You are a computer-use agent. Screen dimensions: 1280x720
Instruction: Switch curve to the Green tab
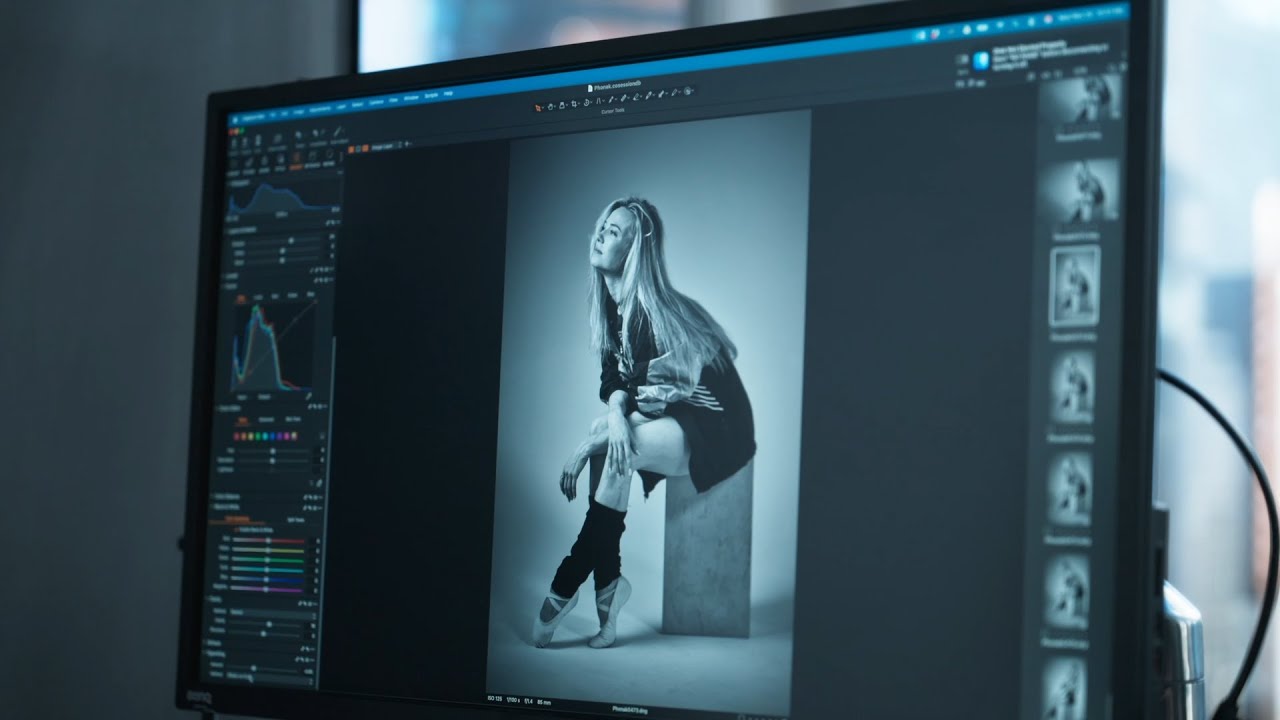click(x=292, y=295)
